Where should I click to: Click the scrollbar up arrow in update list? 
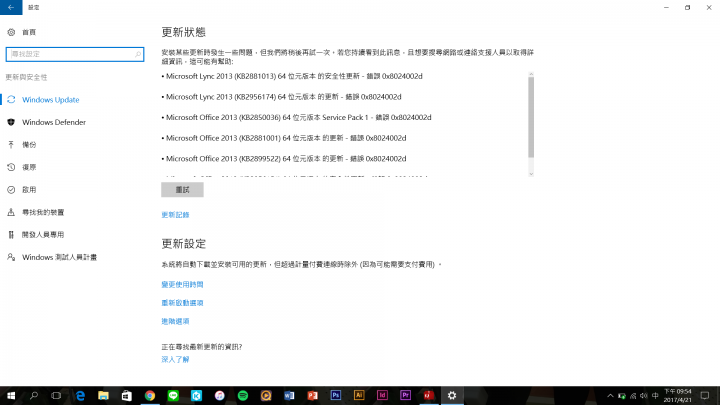(x=531, y=74)
